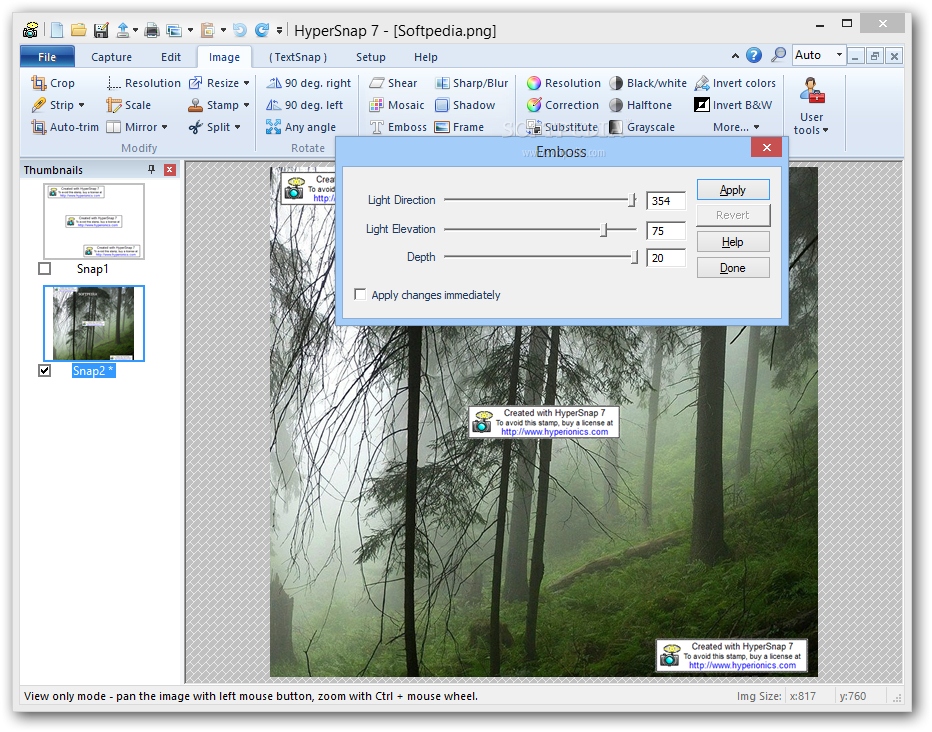The image size is (932, 732).
Task: Select the Emboss effect tool
Action: coord(398,127)
